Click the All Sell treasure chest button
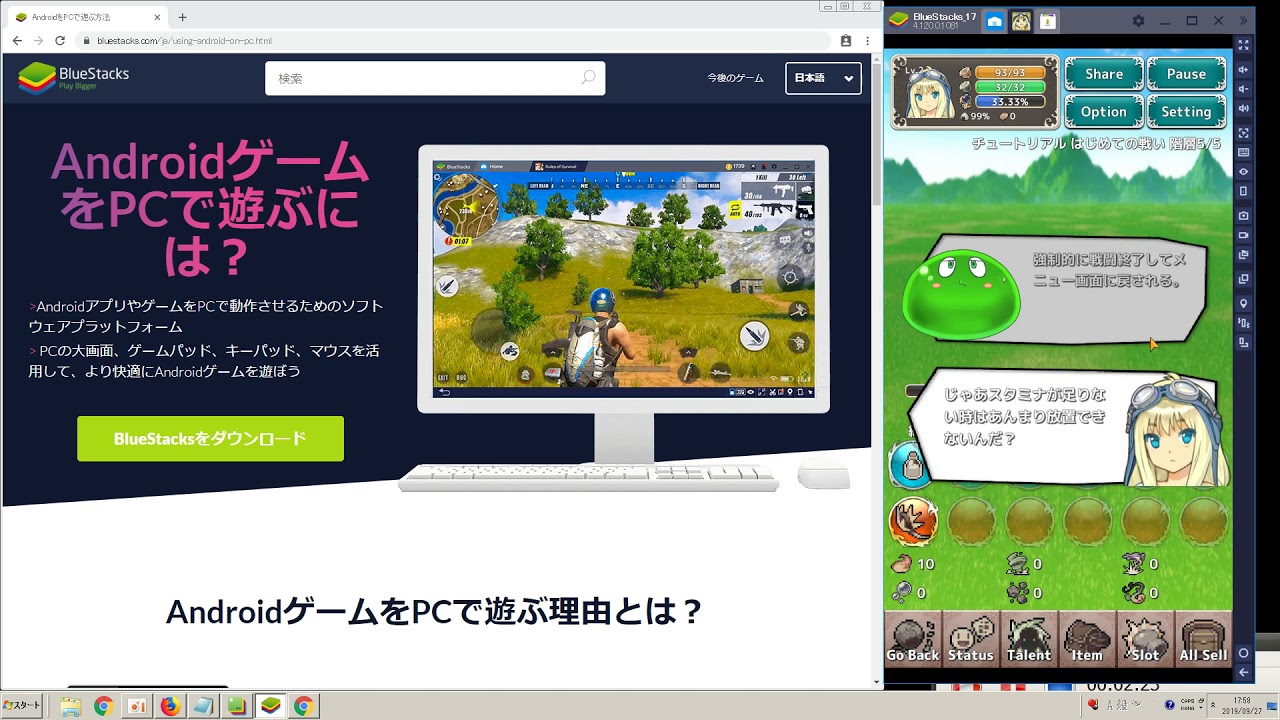 click(x=1203, y=640)
